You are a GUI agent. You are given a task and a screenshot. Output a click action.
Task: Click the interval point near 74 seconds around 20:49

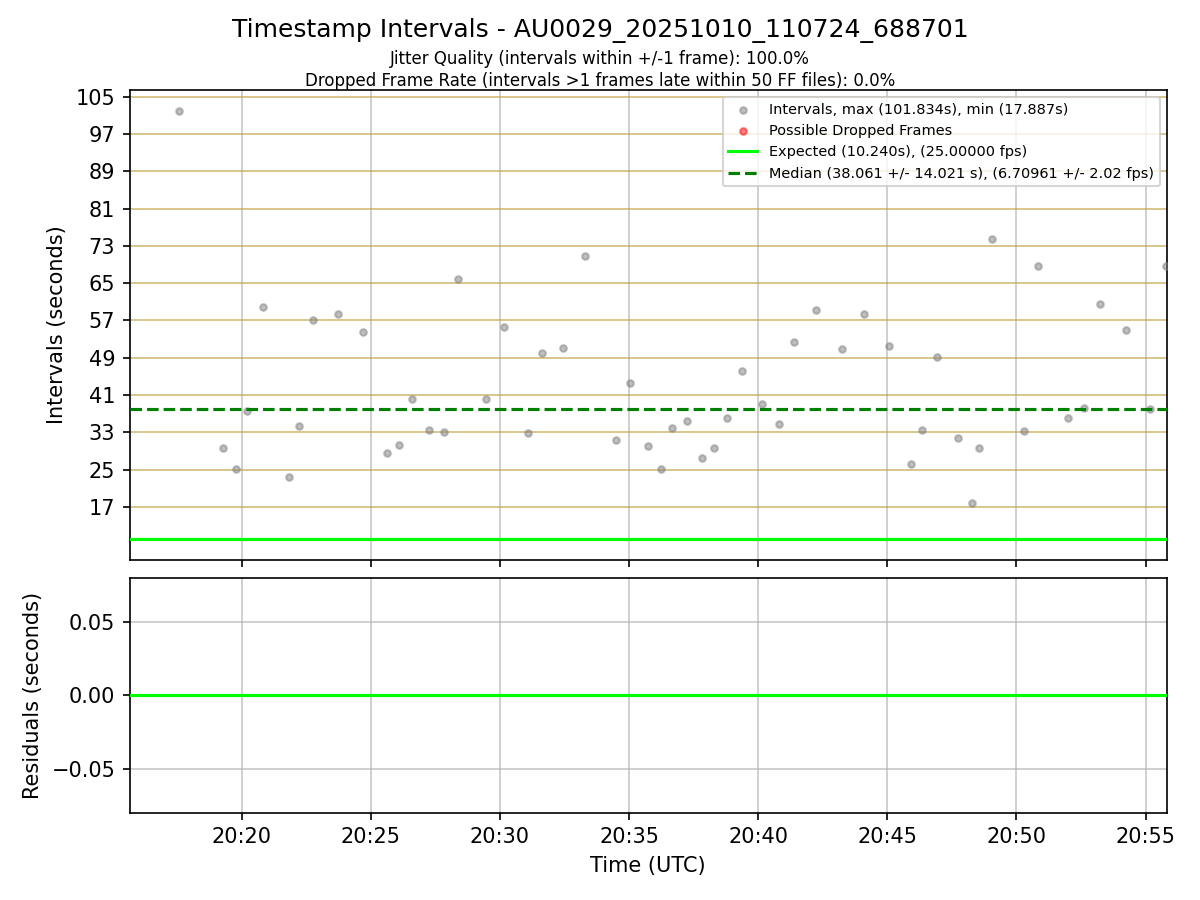(992, 239)
